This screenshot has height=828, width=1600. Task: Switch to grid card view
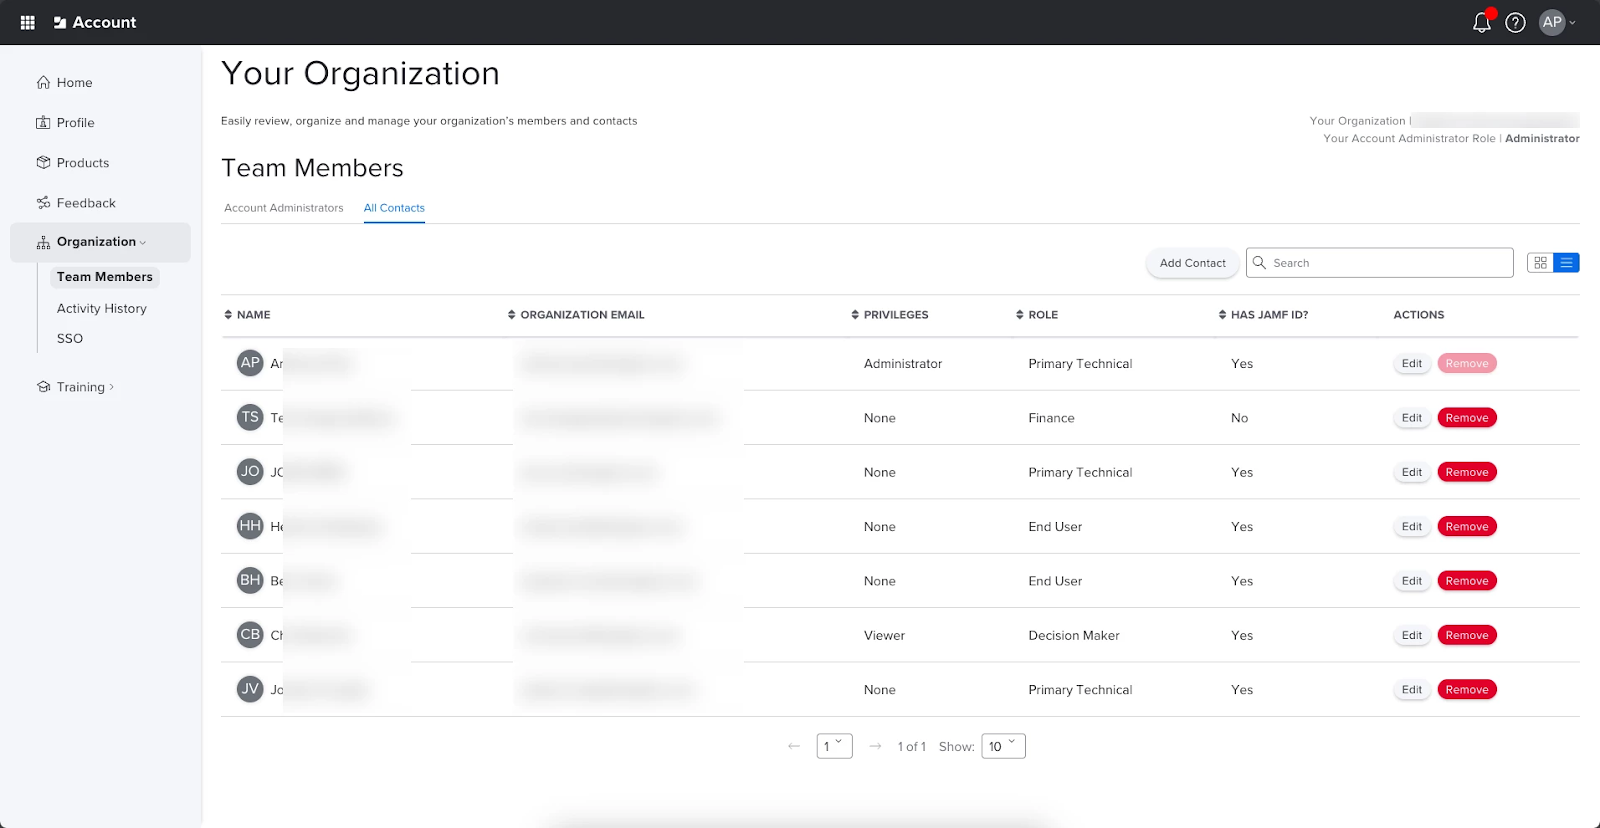(1540, 263)
